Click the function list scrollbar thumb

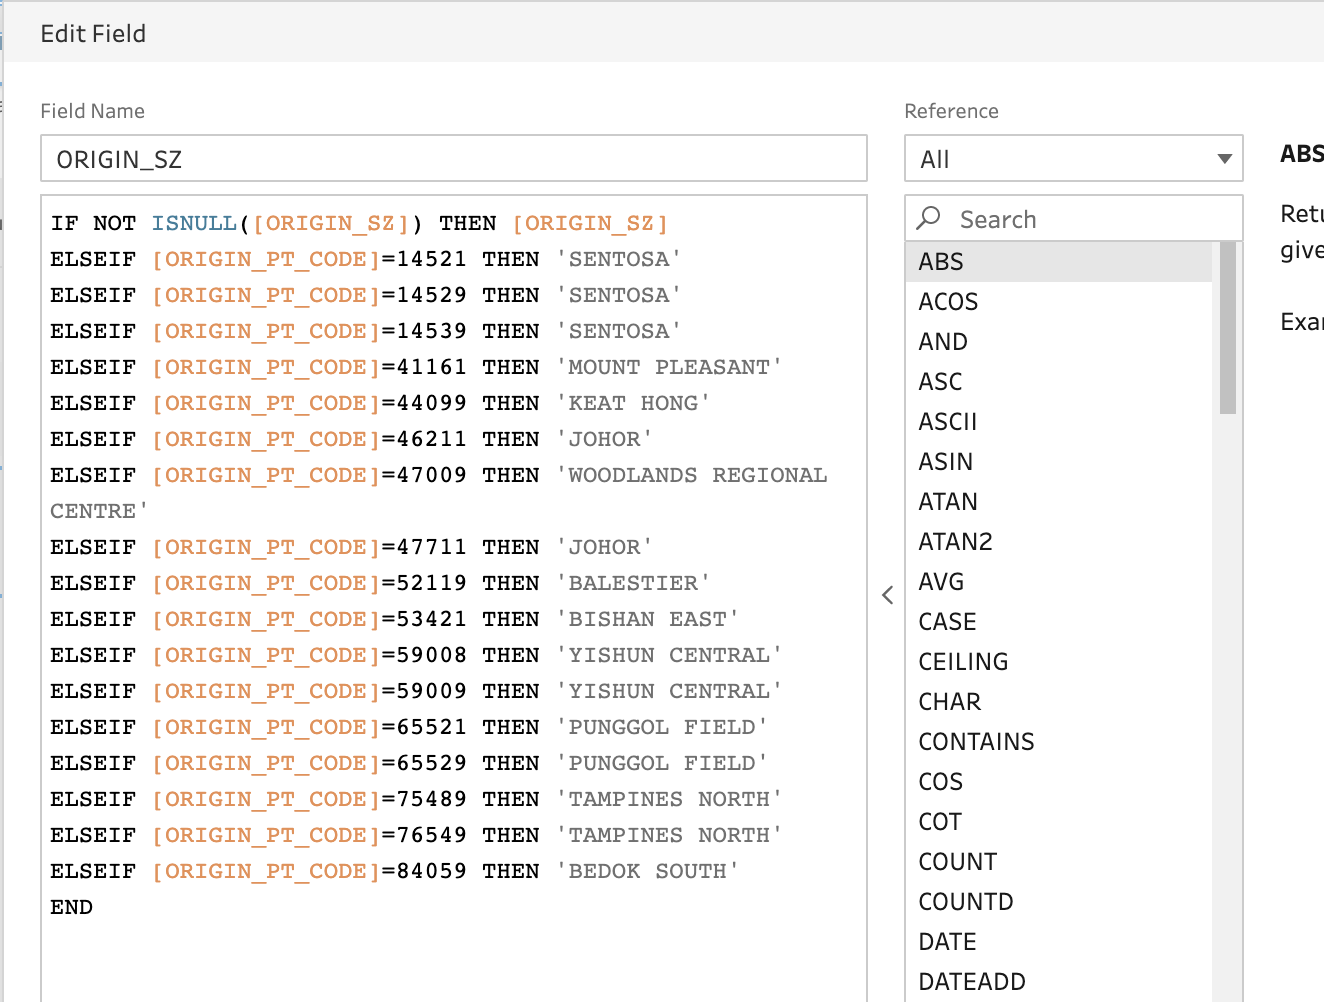[x=1227, y=328]
